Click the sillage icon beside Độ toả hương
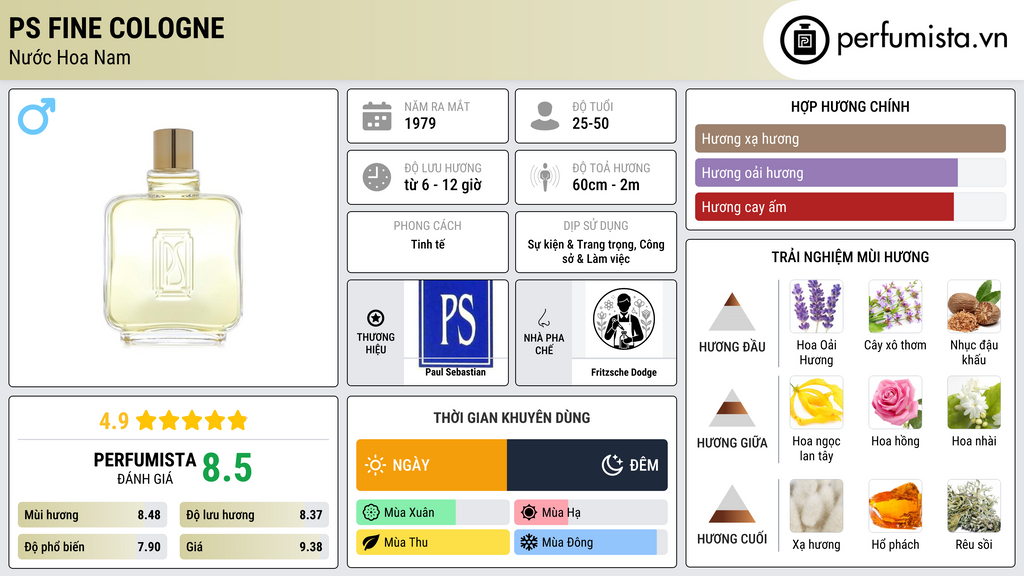The width and height of the screenshot is (1024, 576). point(545,177)
